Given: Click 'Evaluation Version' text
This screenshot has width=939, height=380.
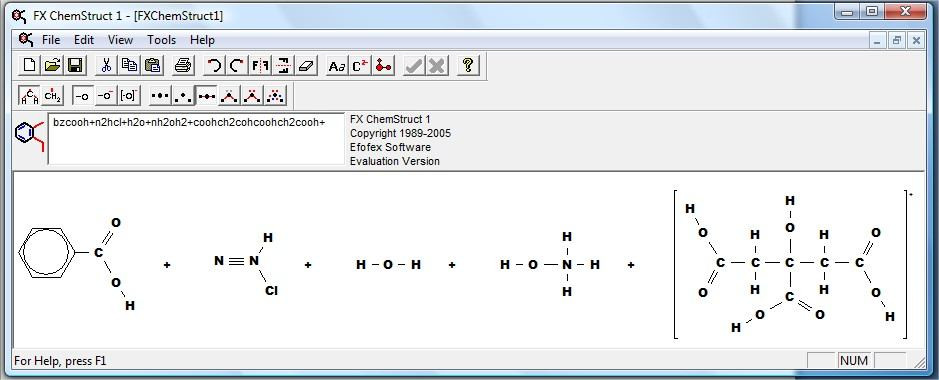Looking at the screenshot, I should pos(395,161).
